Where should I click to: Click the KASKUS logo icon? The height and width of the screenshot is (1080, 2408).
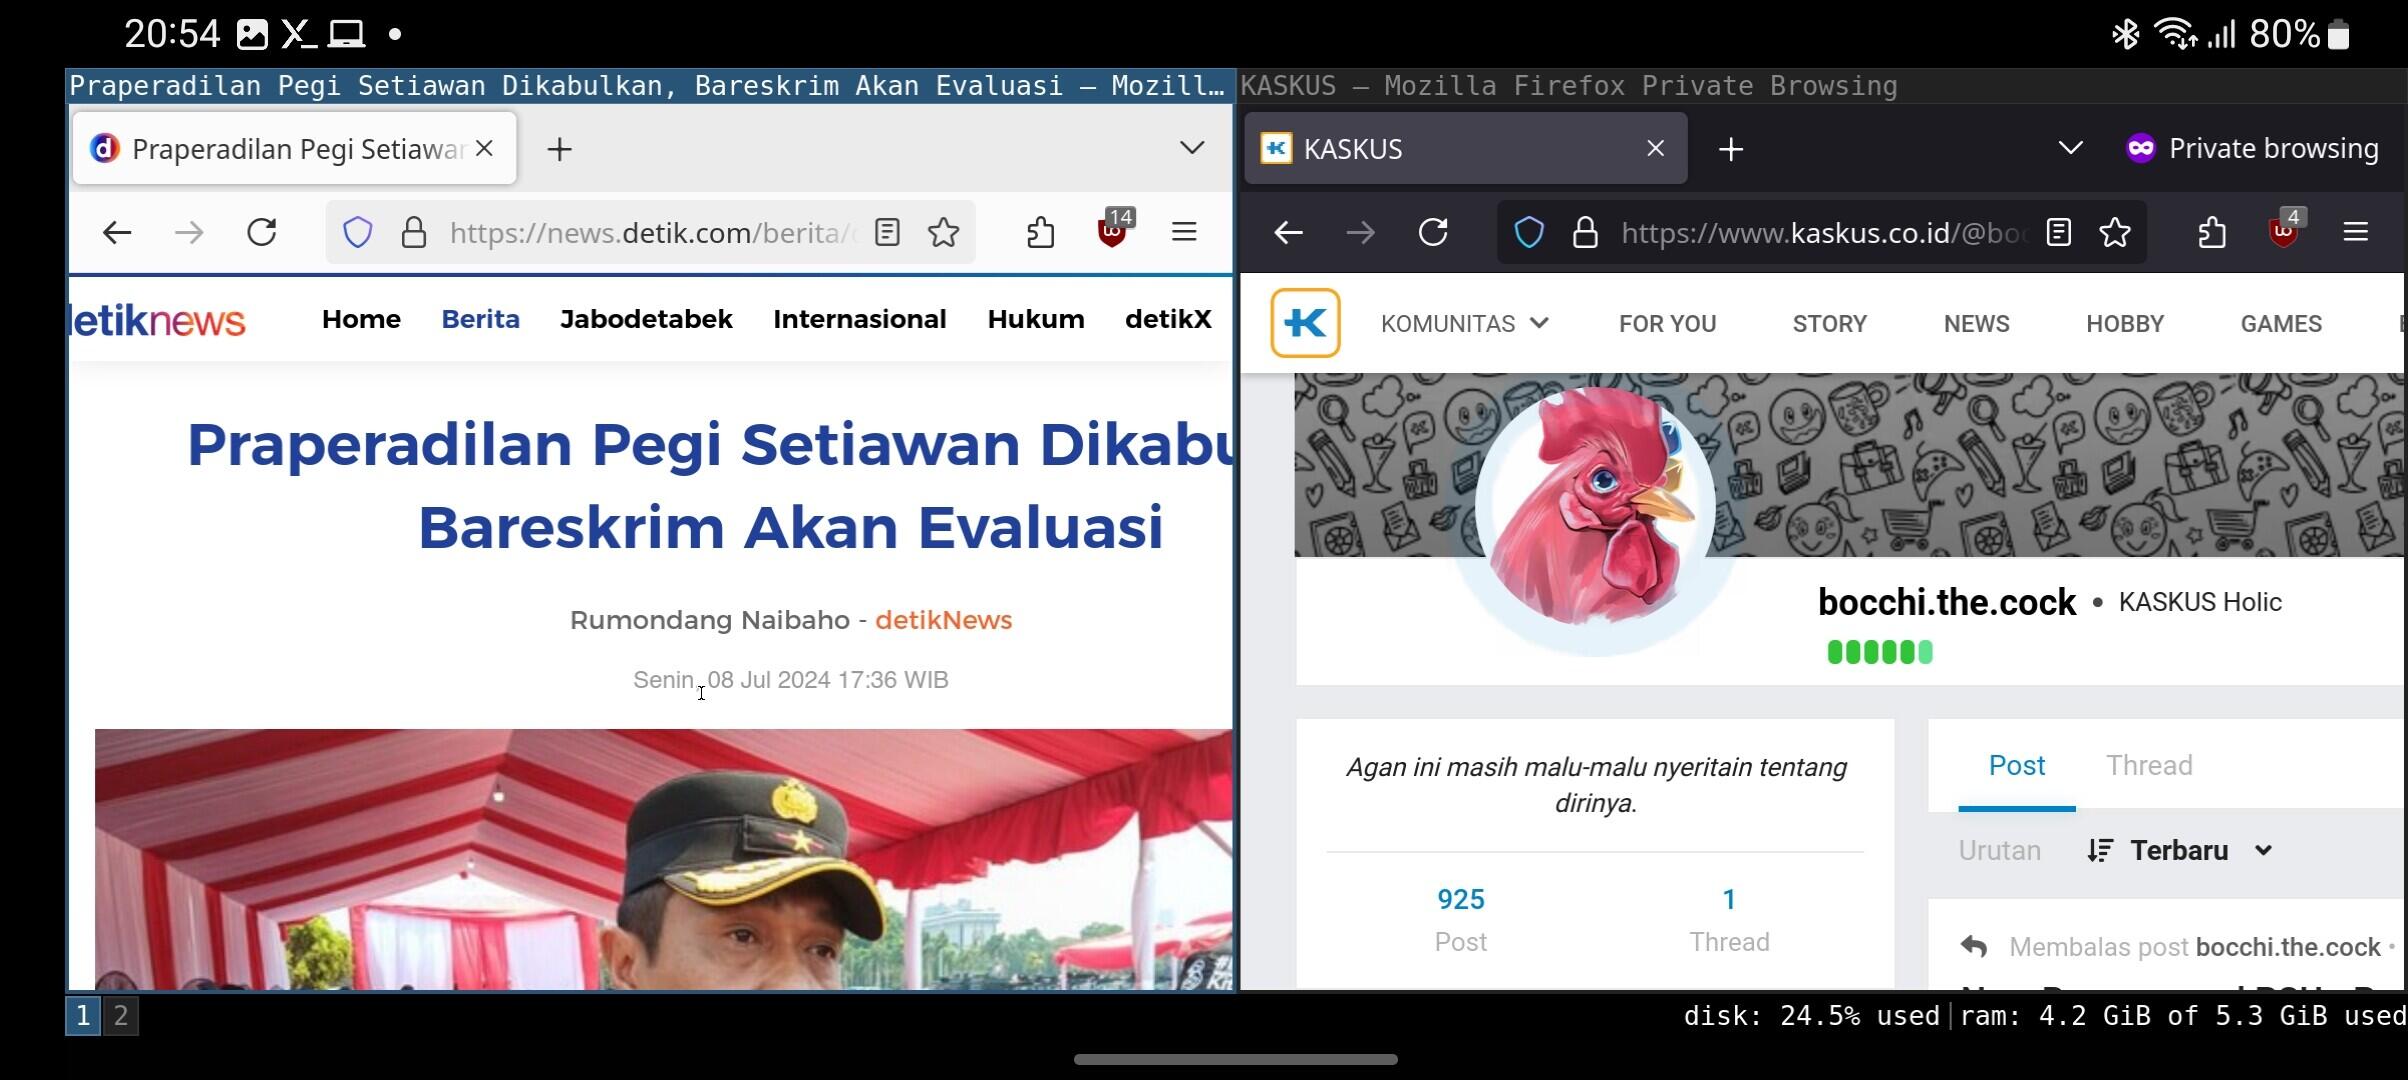(1305, 323)
